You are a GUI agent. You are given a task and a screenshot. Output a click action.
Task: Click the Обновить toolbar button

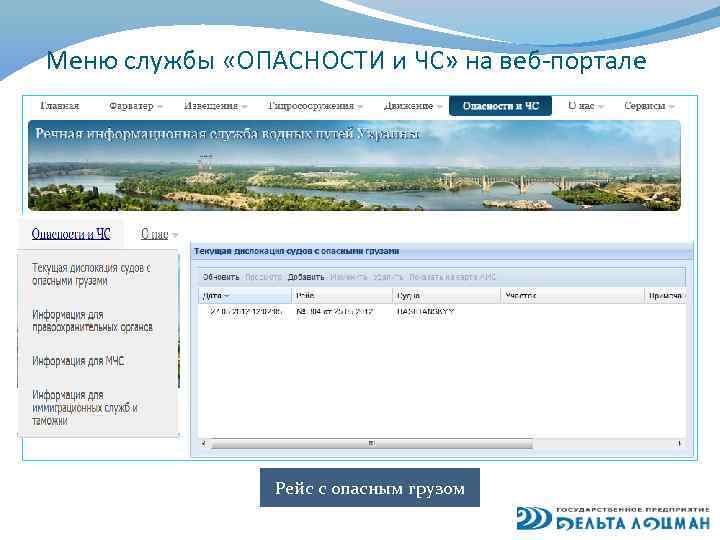(221, 277)
